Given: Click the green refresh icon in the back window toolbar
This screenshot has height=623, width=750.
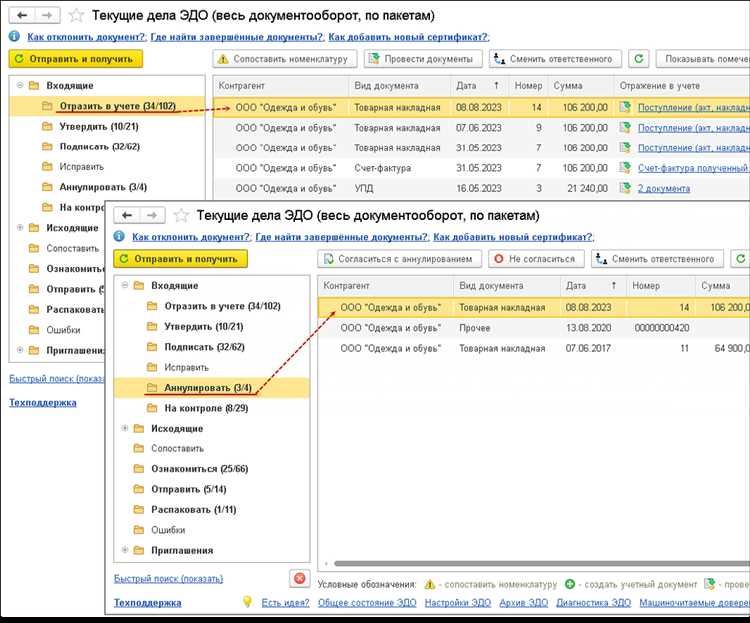Looking at the screenshot, I should click(639, 59).
